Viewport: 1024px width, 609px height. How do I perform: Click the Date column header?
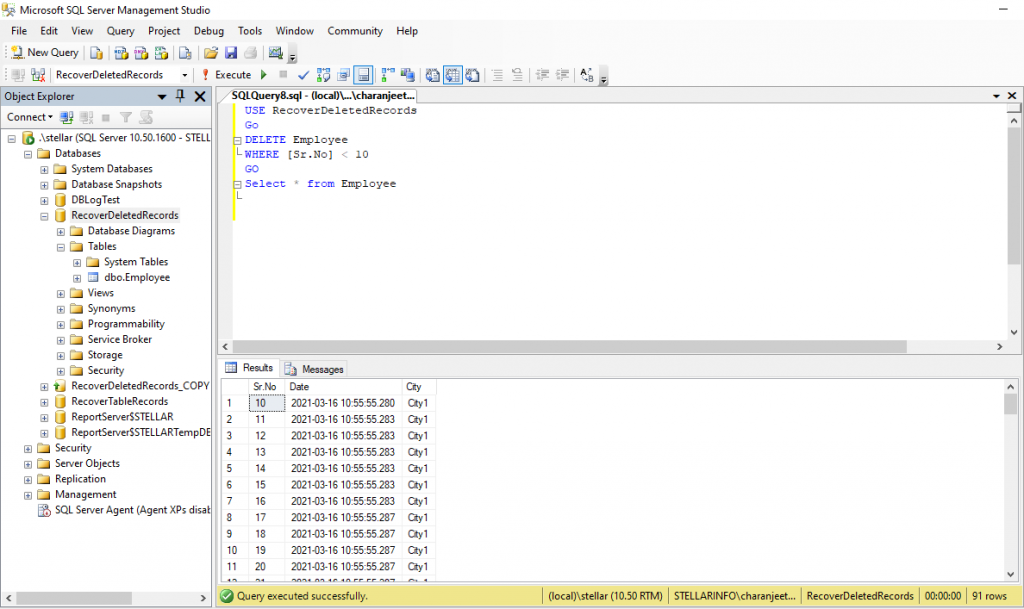[x=344, y=386]
